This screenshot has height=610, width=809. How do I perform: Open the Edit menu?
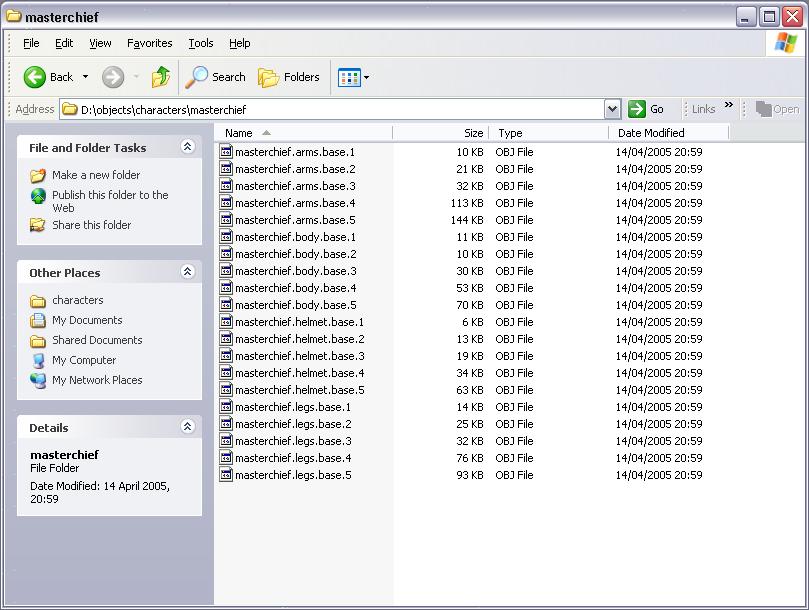(64, 43)
